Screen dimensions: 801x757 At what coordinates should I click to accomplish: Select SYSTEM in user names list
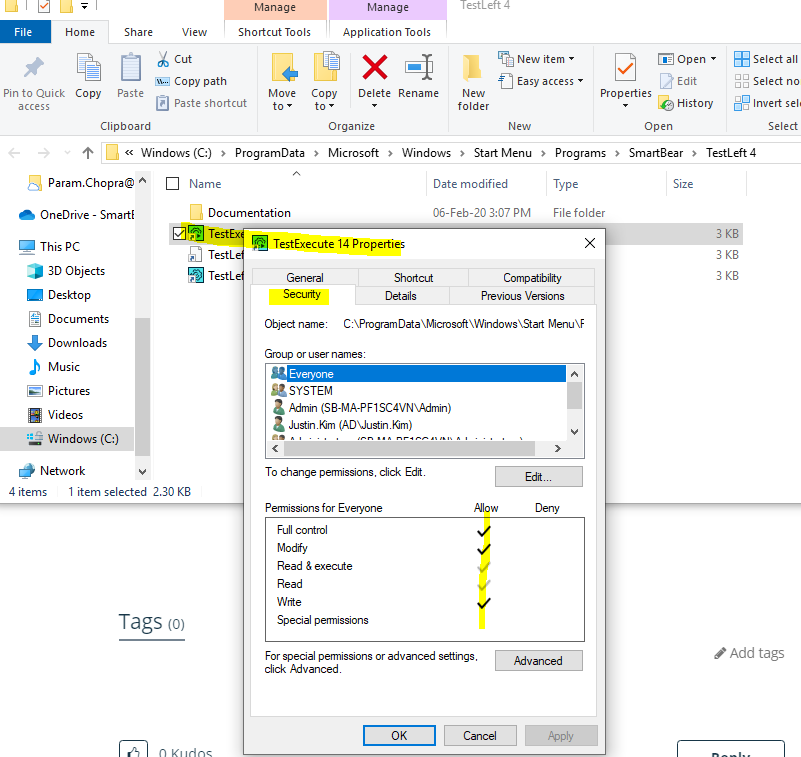coord(311,391)
